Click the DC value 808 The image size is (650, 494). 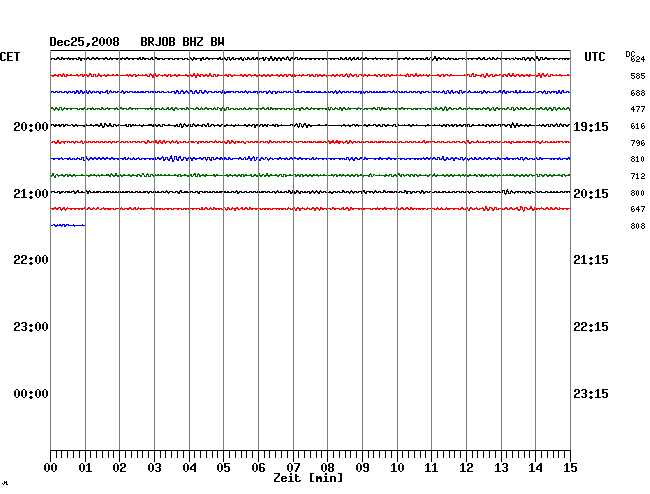(638, 226)
